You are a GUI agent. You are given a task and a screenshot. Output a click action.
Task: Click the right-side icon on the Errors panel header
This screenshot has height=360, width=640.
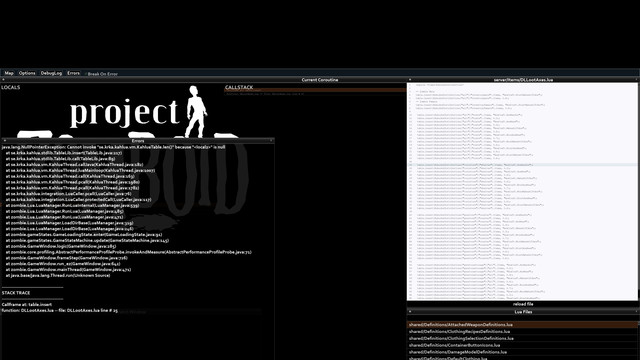[x=271, y=140]
